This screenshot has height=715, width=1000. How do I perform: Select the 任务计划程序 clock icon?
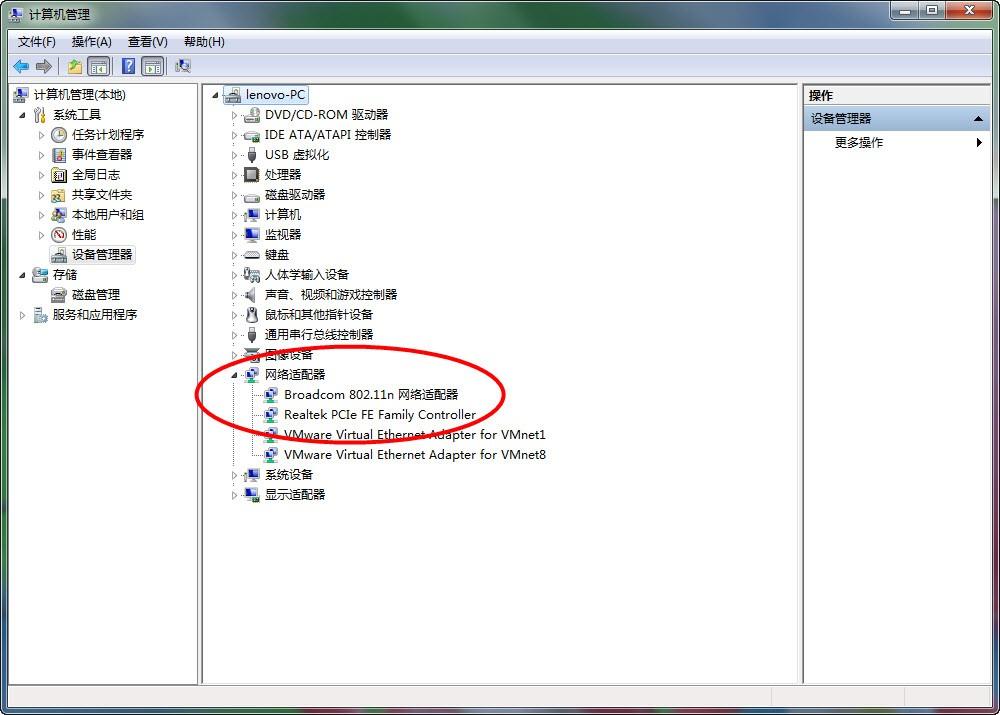[x=59, y=135]
